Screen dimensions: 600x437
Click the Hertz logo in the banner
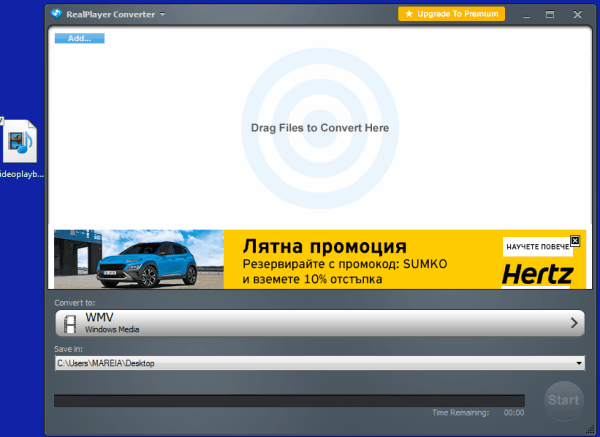click(x=537, y=273)
